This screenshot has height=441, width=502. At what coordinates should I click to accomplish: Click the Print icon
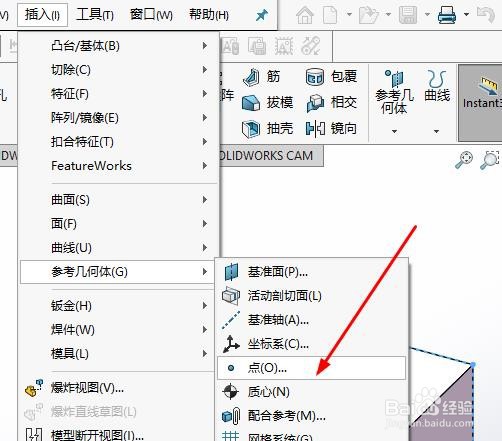447,15
